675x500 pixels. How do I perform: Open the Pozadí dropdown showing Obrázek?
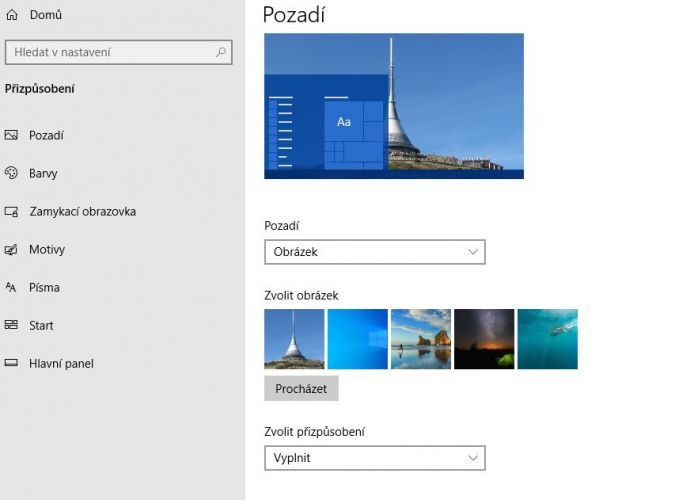tap(375, 252)
